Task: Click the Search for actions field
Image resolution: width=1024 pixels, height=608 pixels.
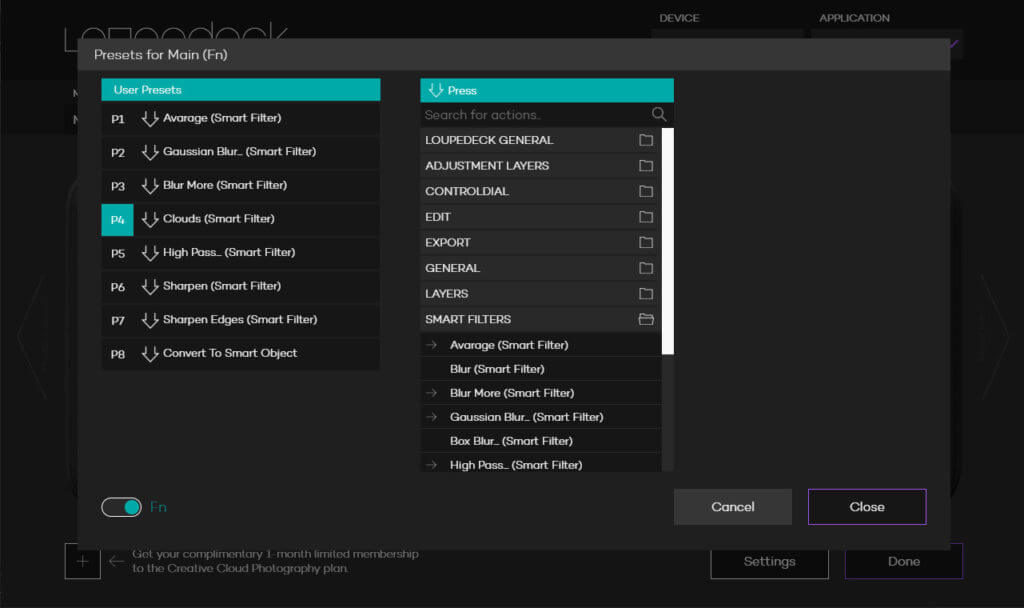Action: coord(530,115)
